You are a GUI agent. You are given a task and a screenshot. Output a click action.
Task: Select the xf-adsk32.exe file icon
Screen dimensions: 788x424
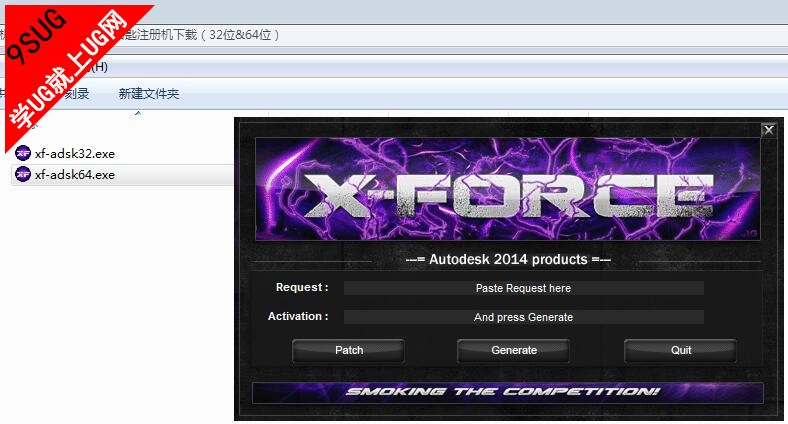pyautogui.click(x=23, y=153)
